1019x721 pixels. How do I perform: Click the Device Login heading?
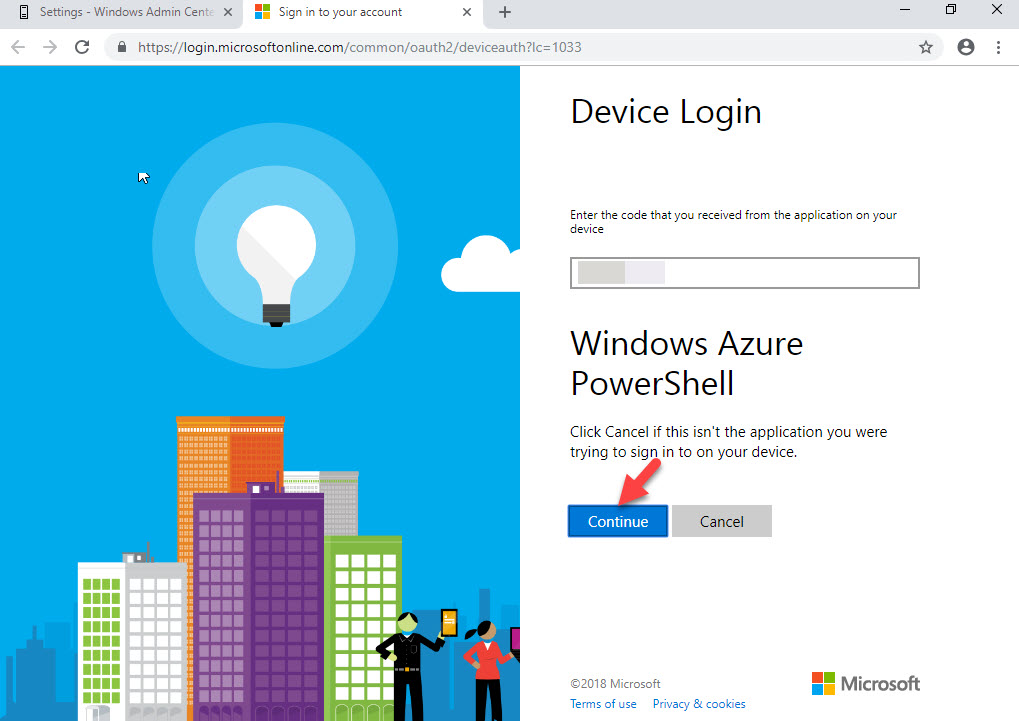coord(665,112)
